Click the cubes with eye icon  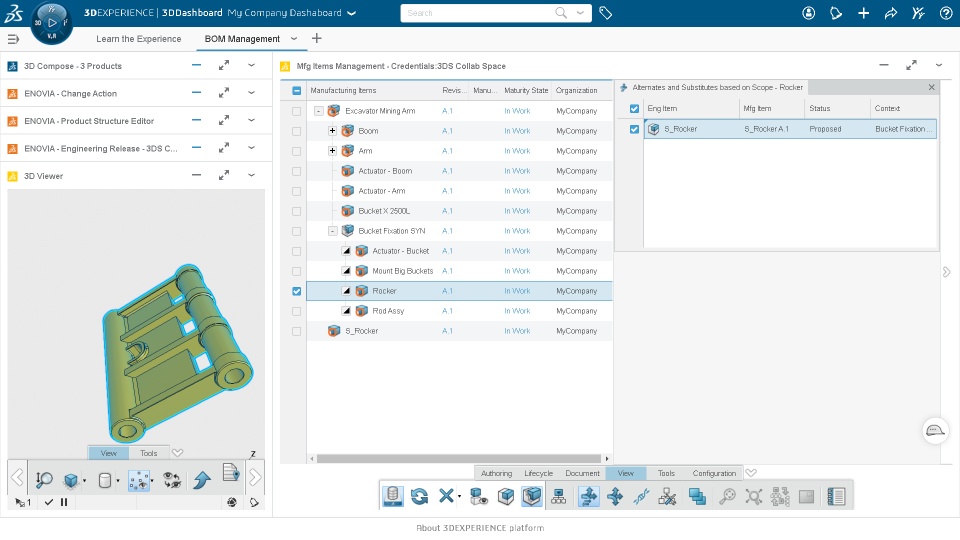[479, 497]
